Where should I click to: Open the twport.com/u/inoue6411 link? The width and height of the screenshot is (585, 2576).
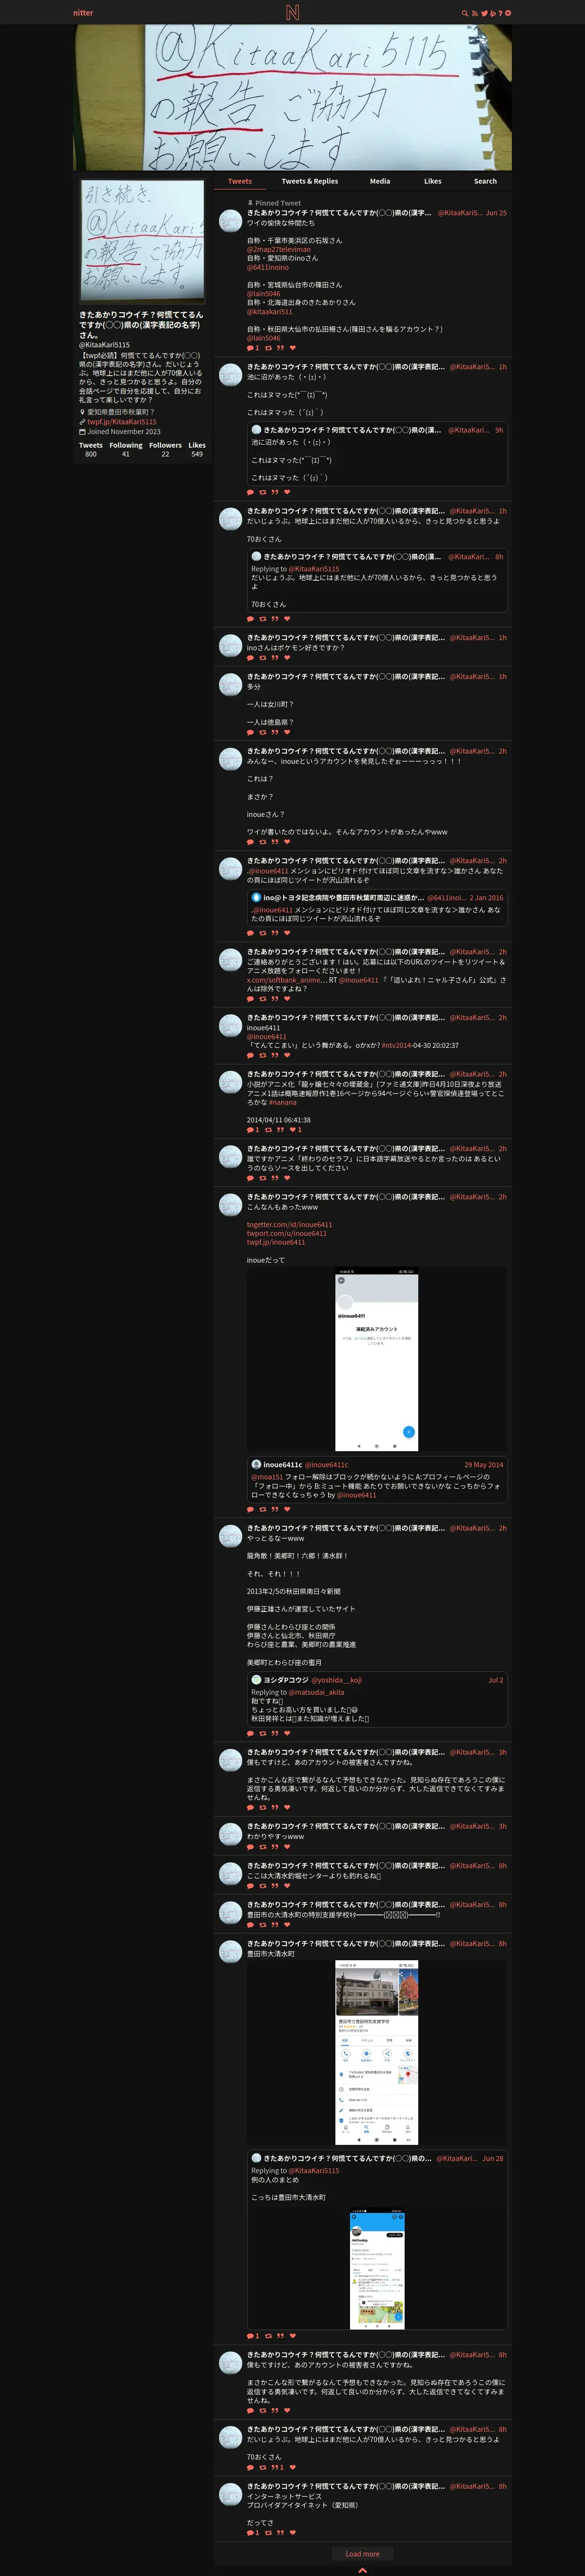[x=287, y=1233]
